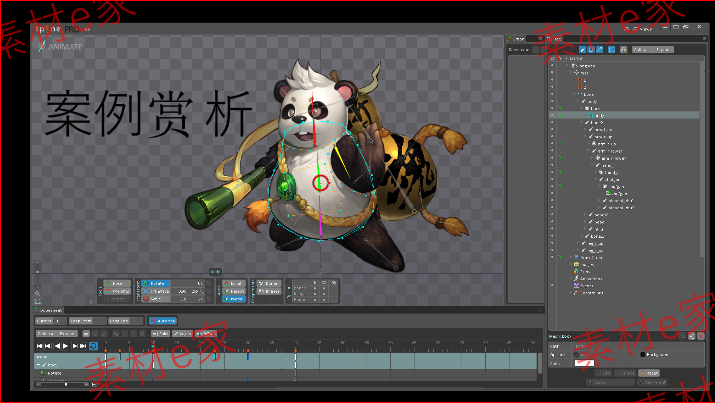Play the animation forward
The width and height of the screenshot is (715, 403).
[66, 346]
